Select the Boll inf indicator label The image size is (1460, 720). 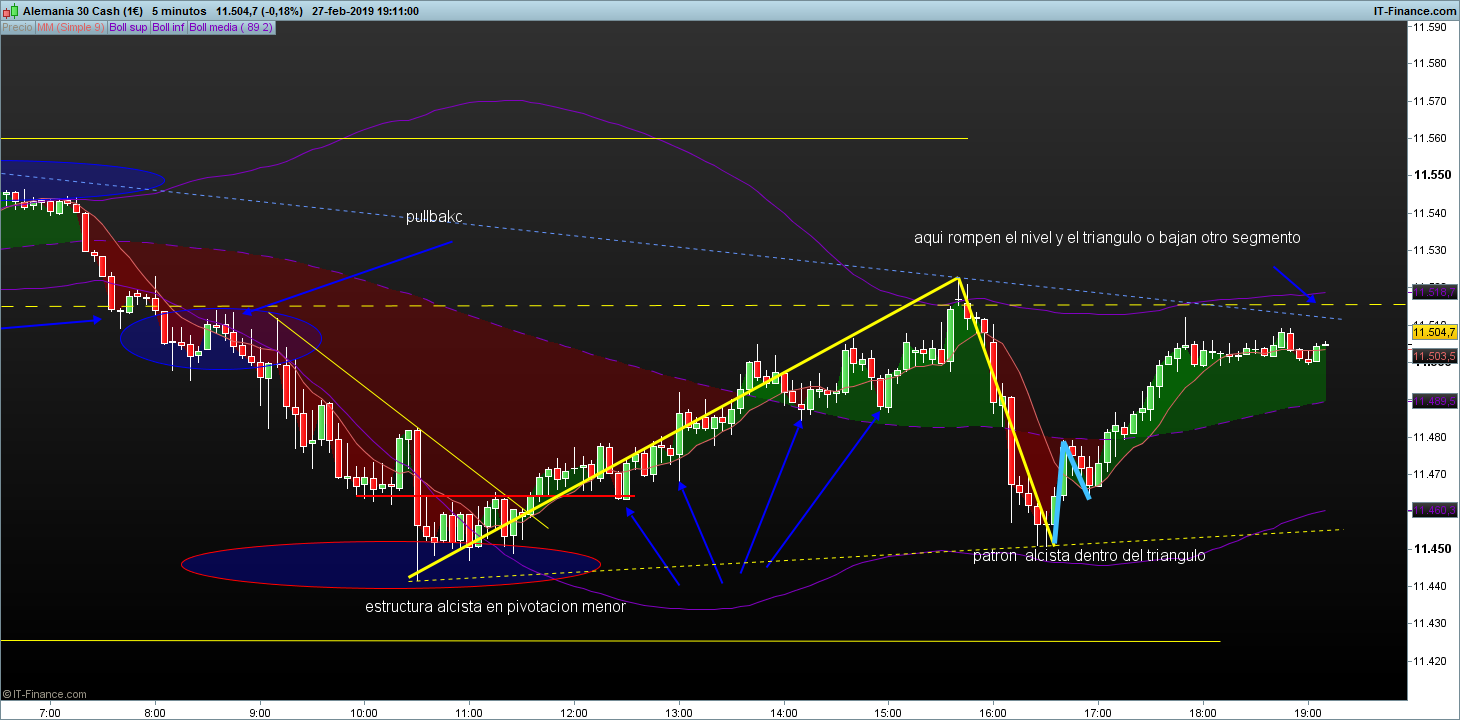(169, 27)
